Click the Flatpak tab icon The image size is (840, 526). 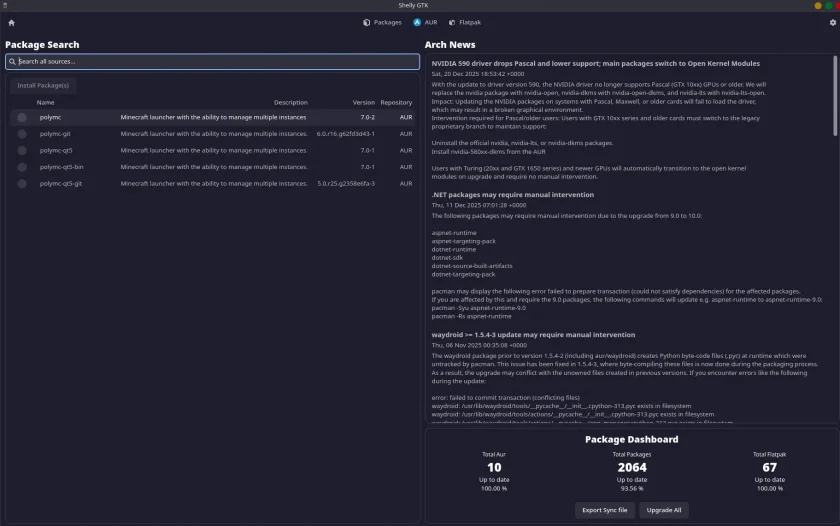point(452,22)
